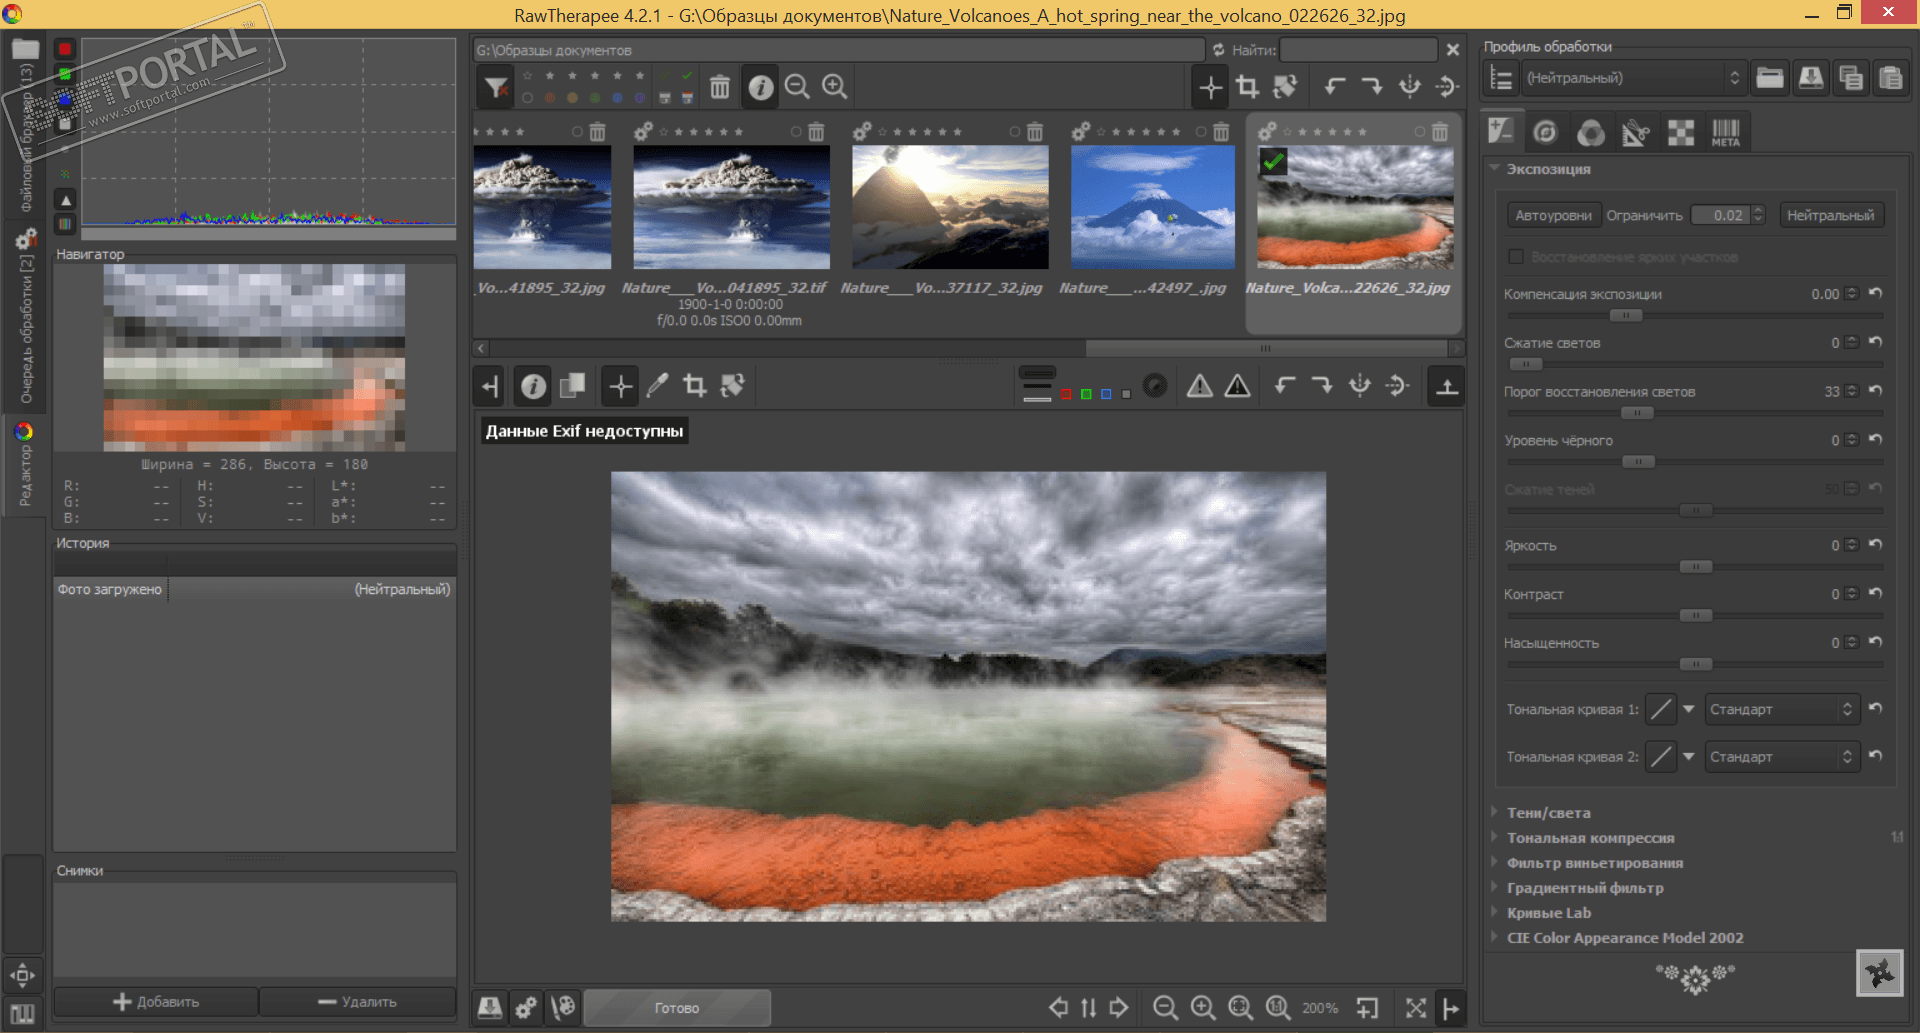Copy the processing profile to the clipboard
Screen dimensions: 1920x1033
coord(1851,78)
